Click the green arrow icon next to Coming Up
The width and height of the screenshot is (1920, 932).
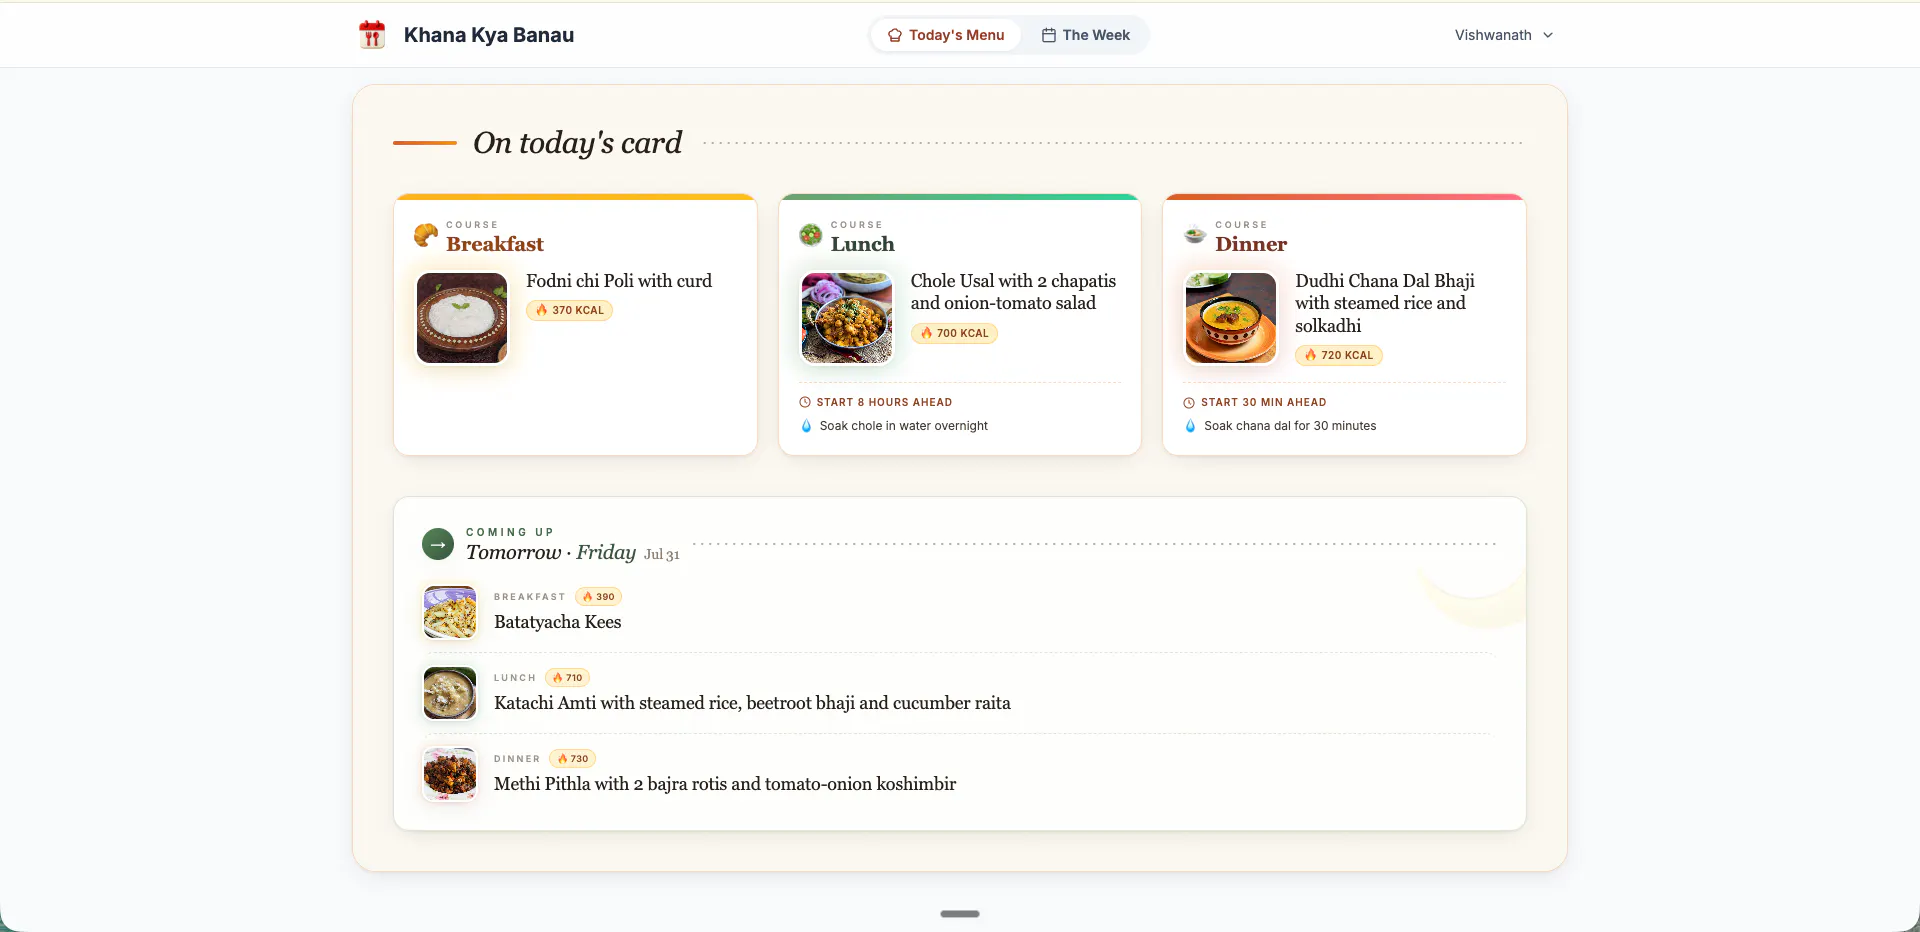[x=438, y=544]
